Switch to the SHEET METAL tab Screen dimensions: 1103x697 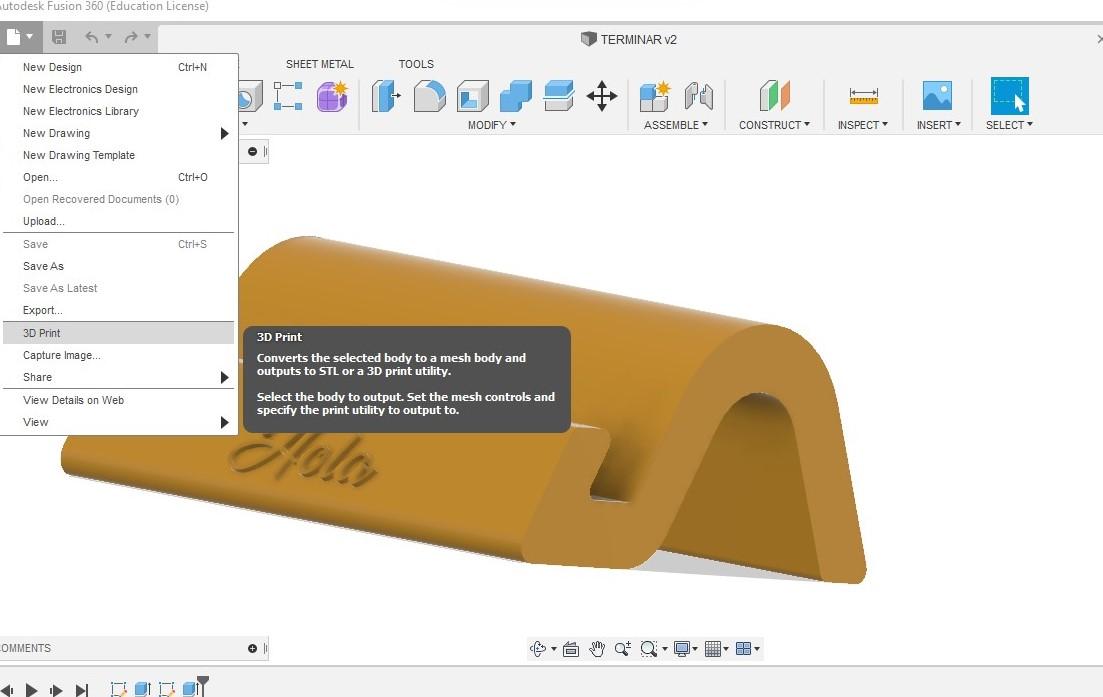319,64
